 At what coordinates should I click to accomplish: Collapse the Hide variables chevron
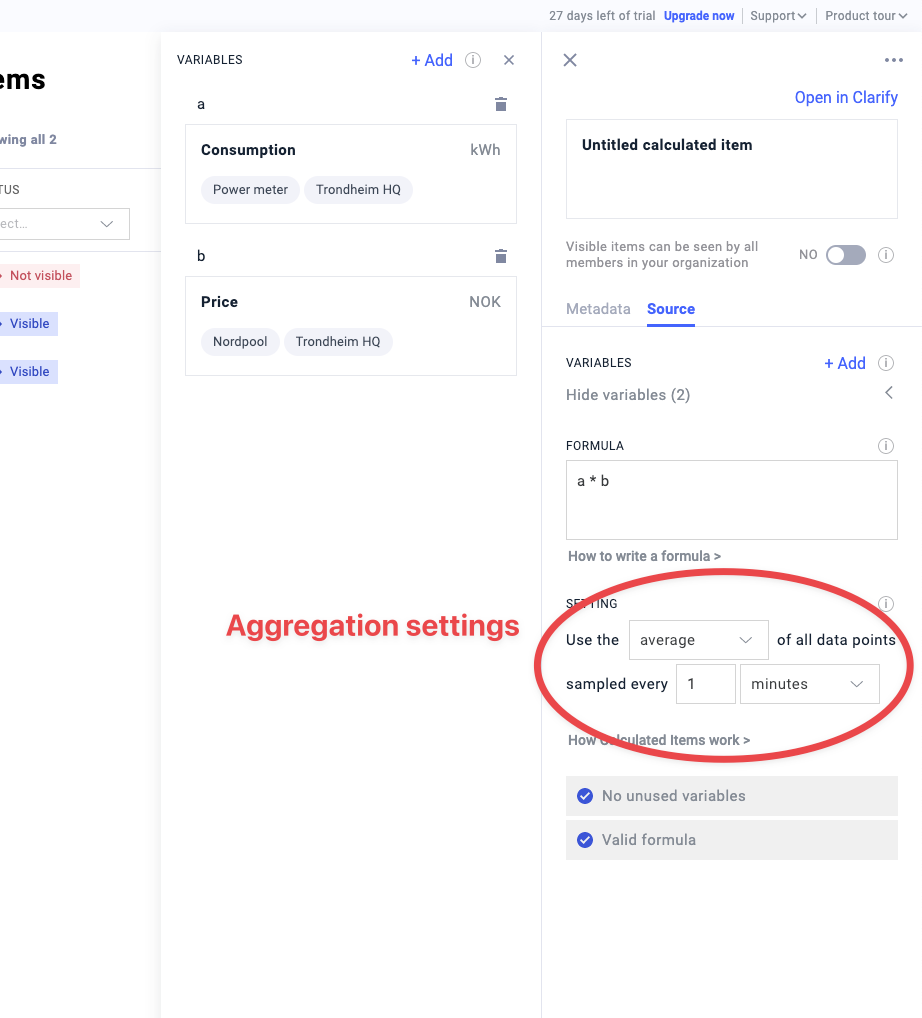pos(888,394)
